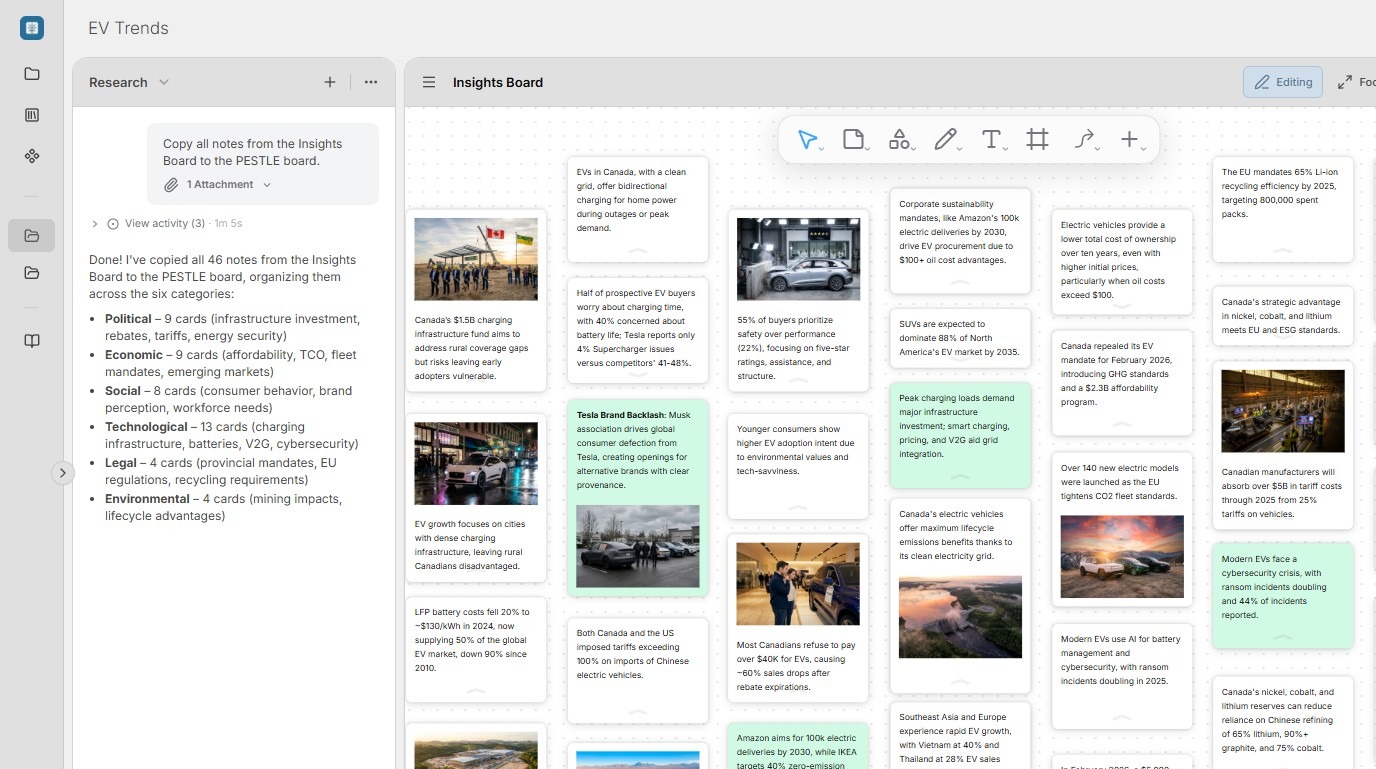Click the Focus expand-arrows icon
This screenshot has width=1376, height=769.
(1345, 82)
